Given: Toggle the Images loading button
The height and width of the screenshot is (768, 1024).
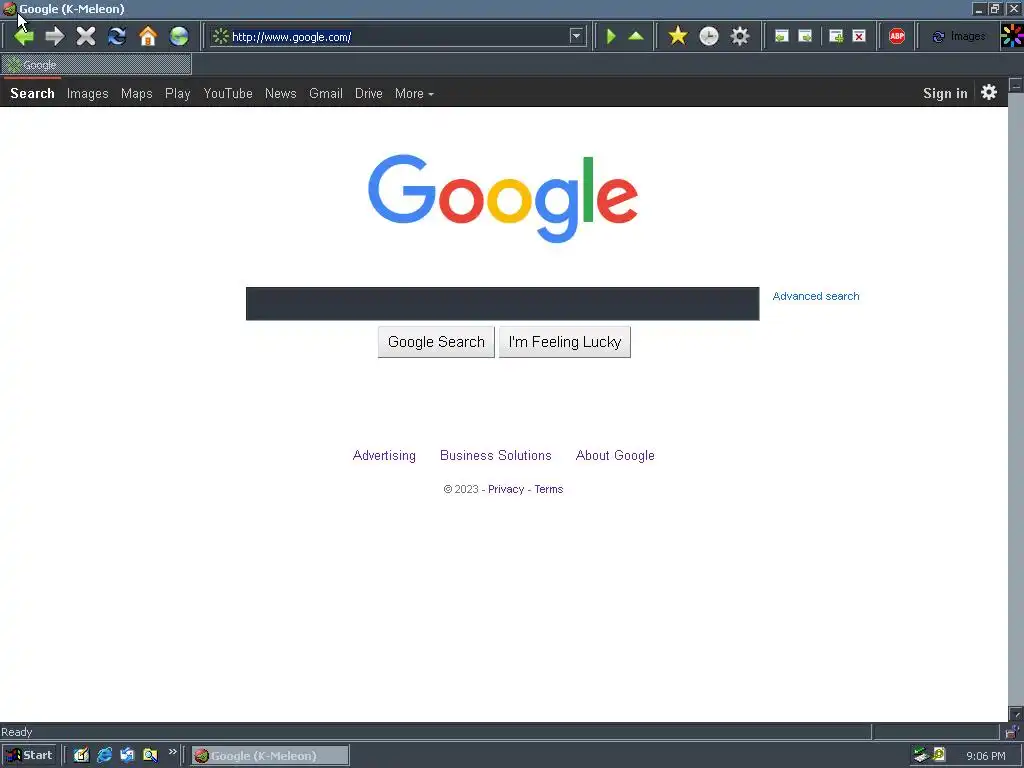Looking at the screenshot, I should [959, 36].
